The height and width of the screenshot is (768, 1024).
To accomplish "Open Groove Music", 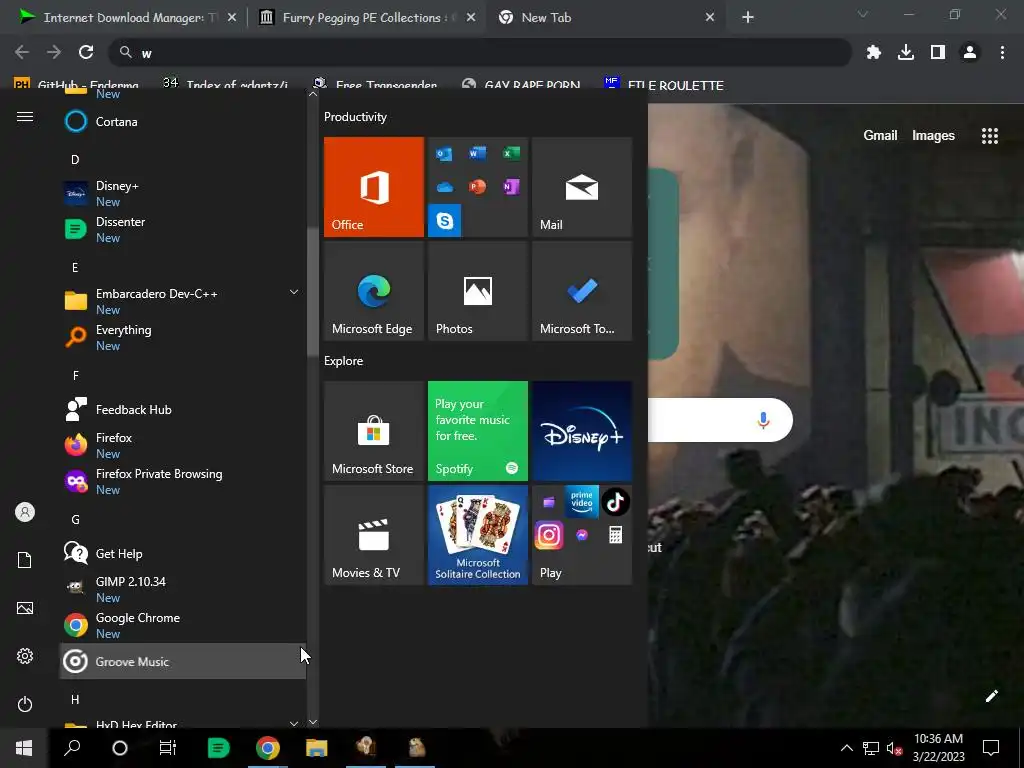I will [183, 661].
